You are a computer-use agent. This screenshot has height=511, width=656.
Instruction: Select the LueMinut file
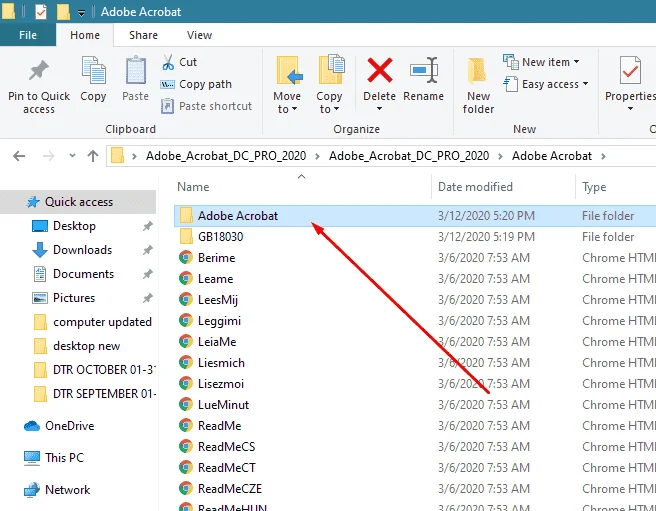click(x=223, y=405)
